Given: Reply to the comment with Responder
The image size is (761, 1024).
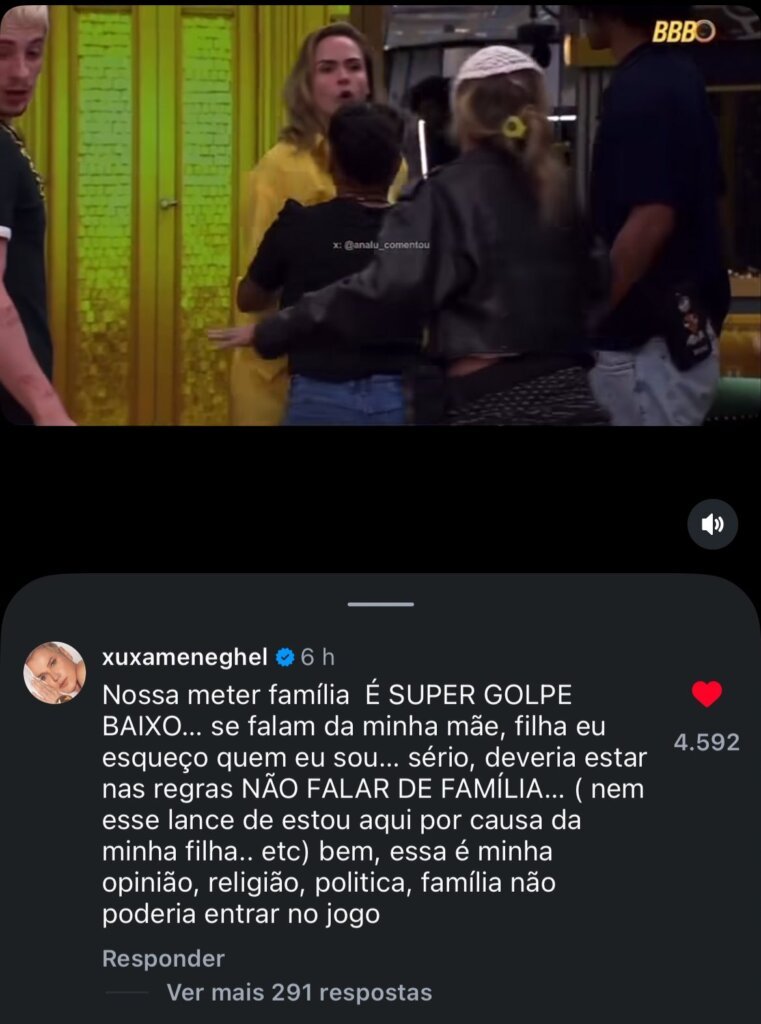Looking at the screenshot, I should pos(163,958).
